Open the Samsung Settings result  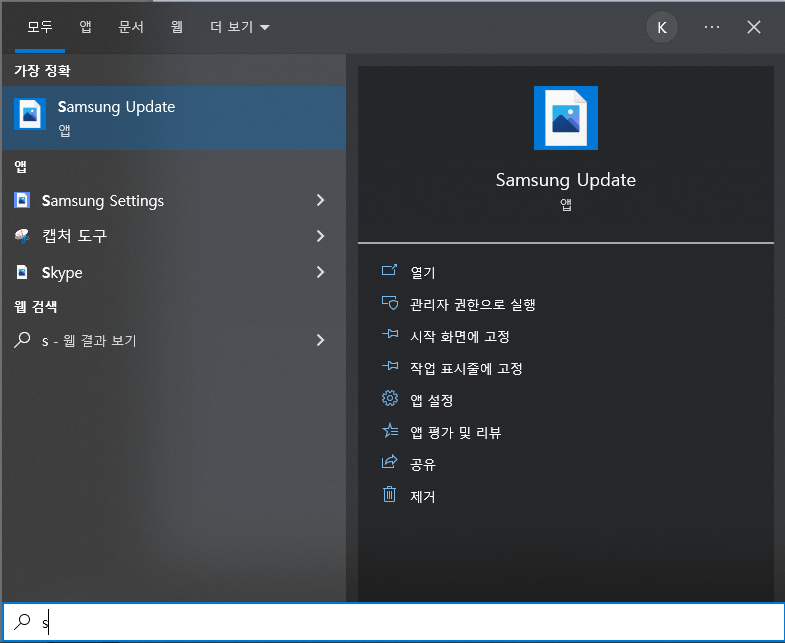[174, 200]
